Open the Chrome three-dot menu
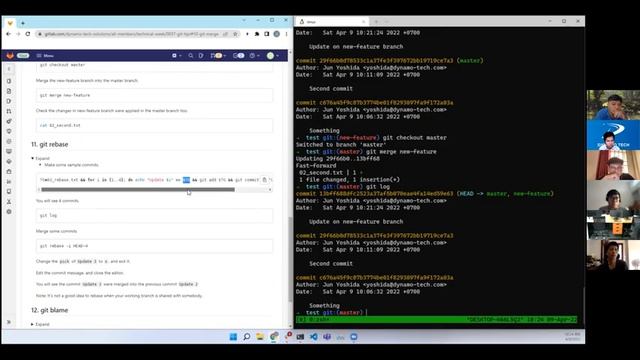Screen dimensions: 640x360 [287, 34]
